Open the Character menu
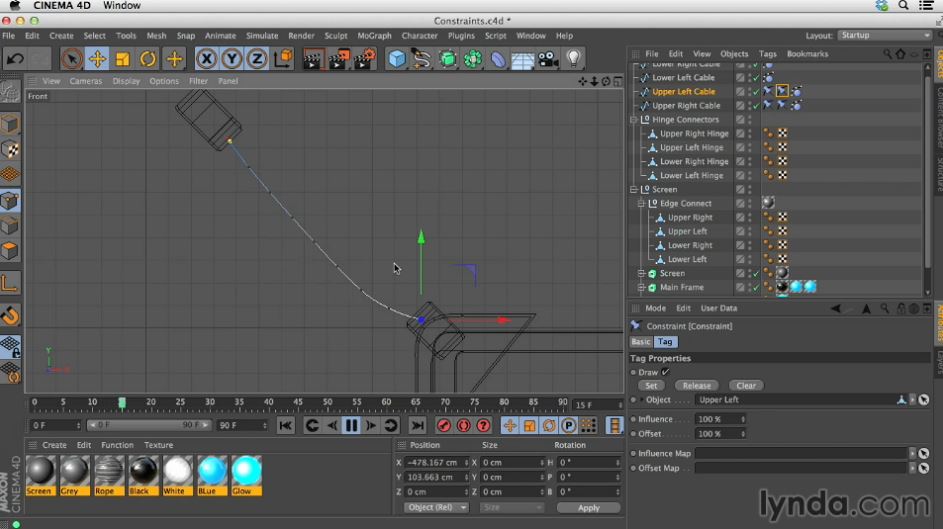 coord(419,35)
